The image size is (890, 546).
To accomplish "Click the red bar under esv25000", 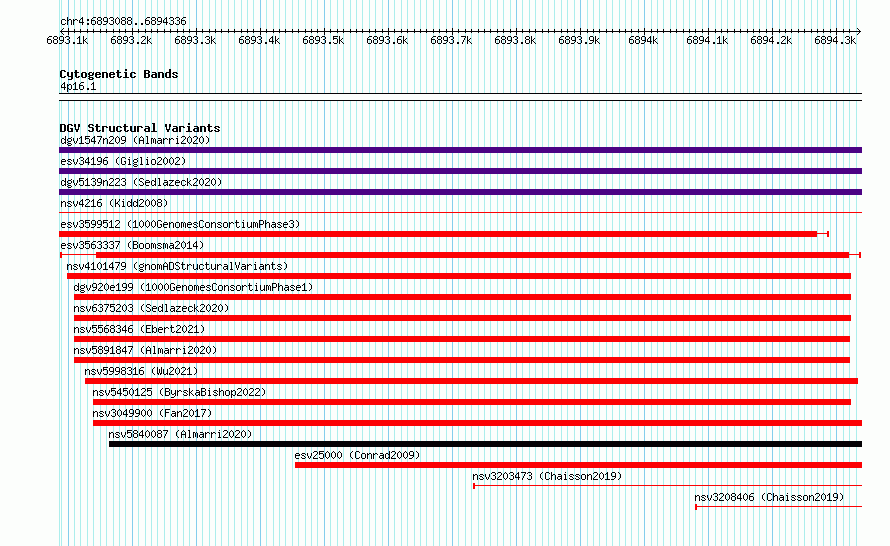I will [x=578, y=465].
